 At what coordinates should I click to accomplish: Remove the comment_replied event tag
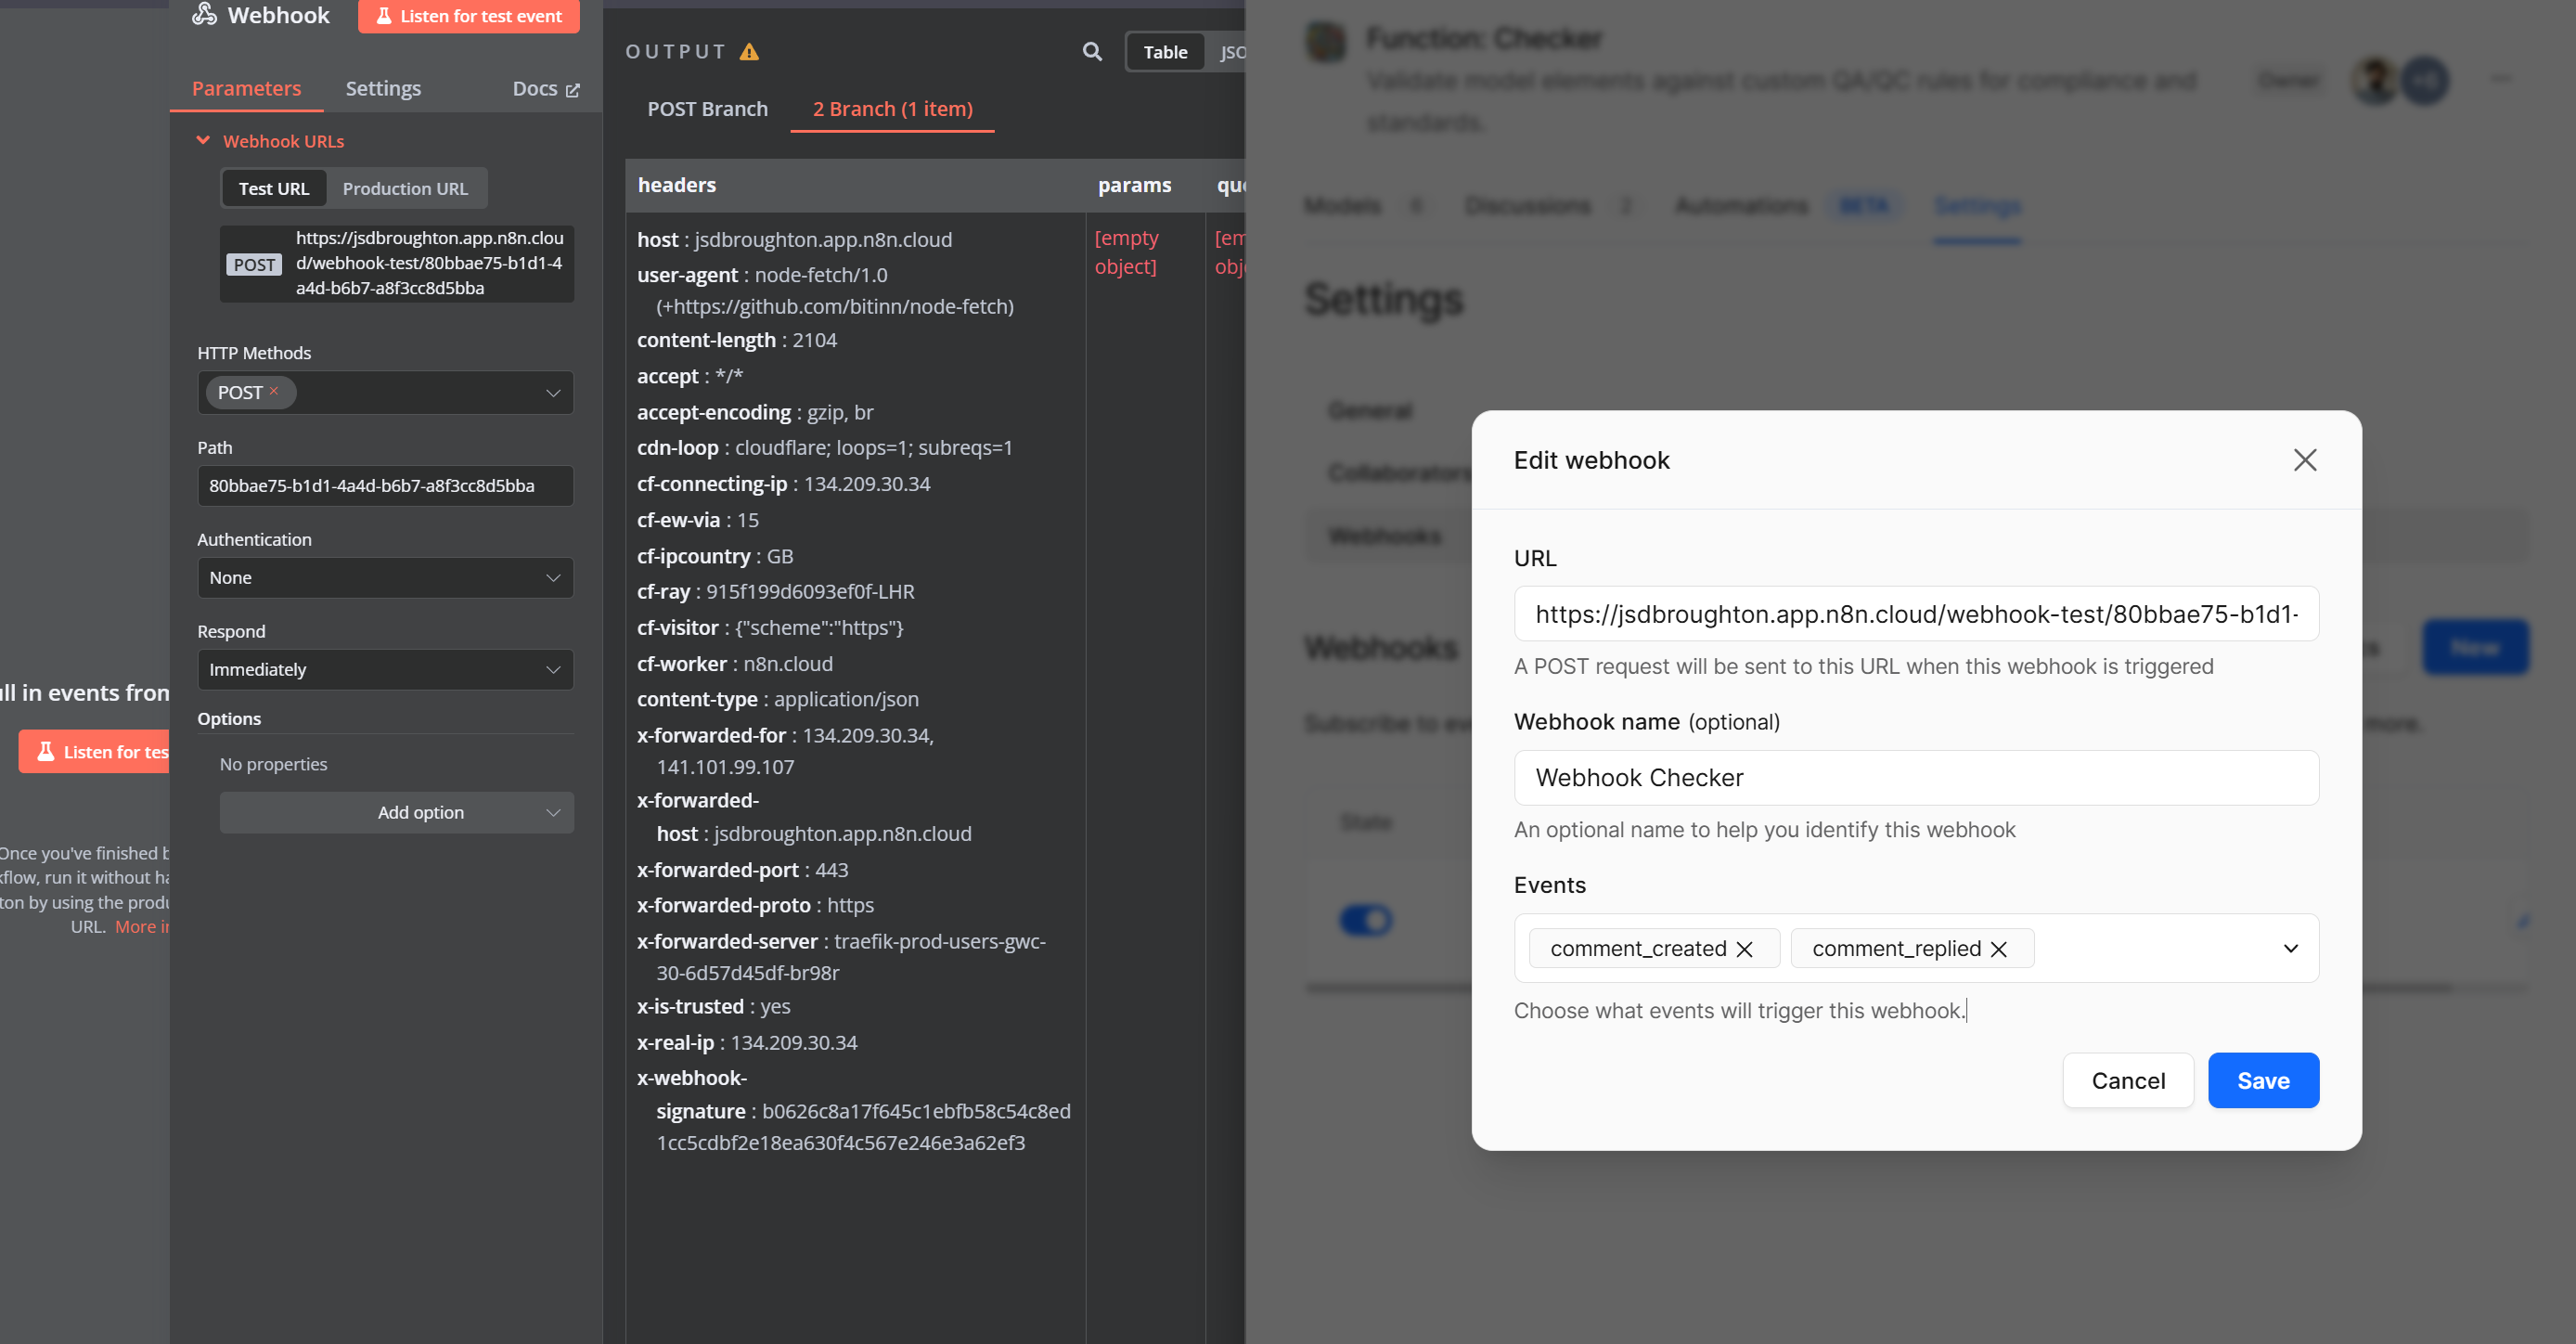[1998, 949]
